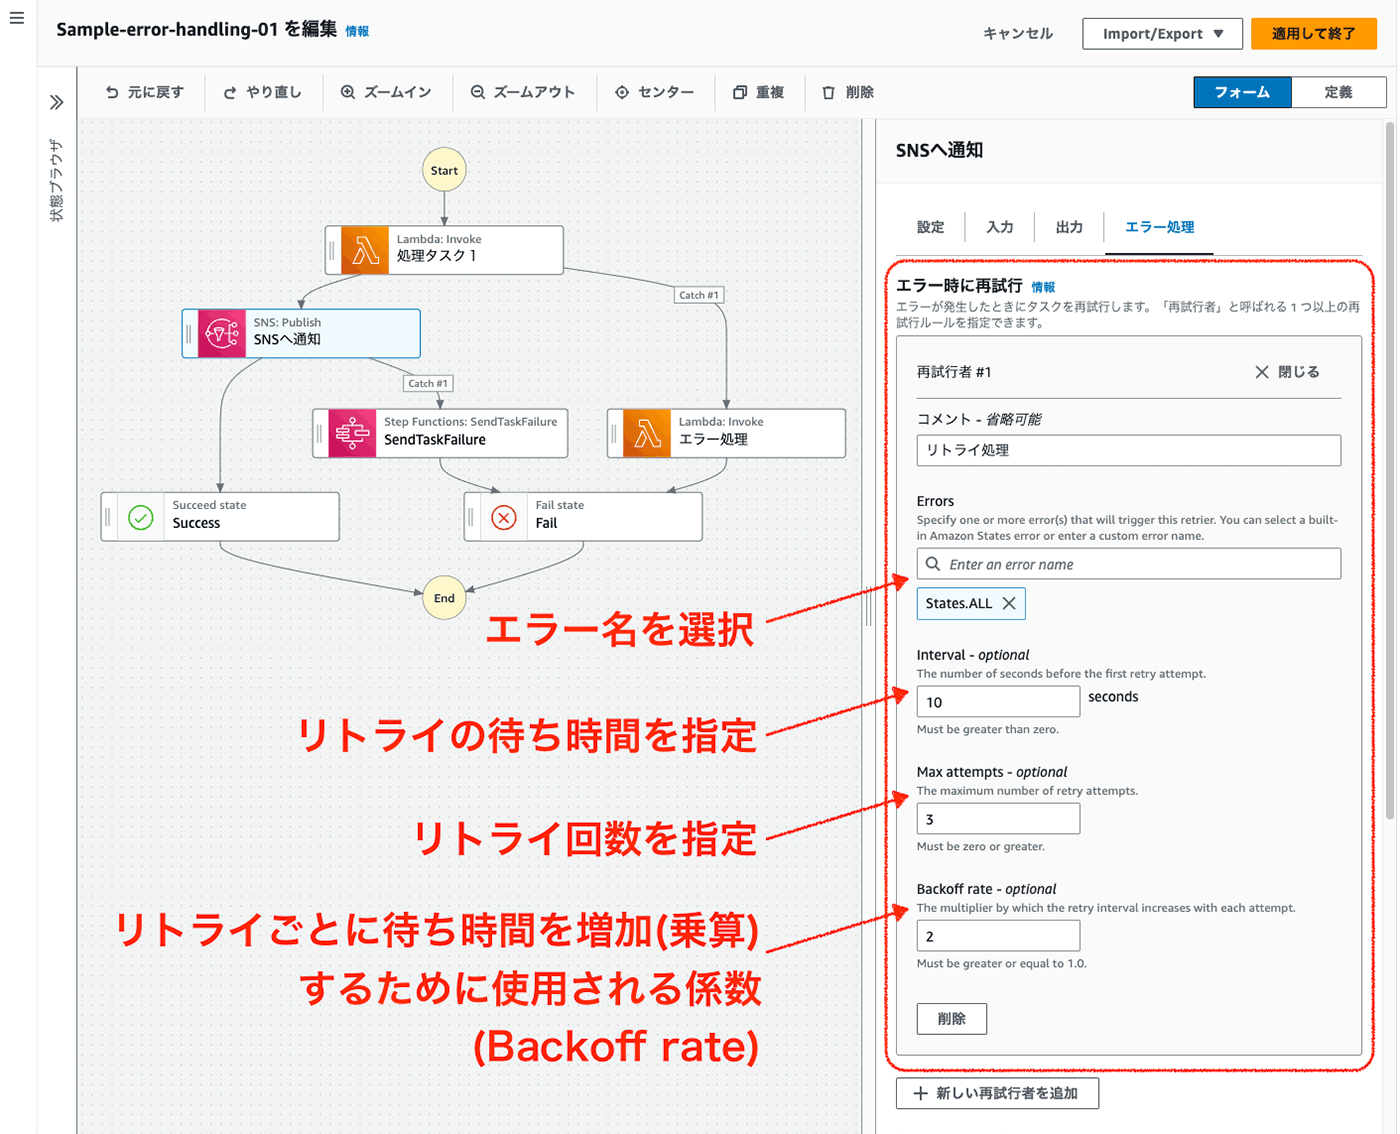
Task: Open Import/Export dropdown
Action: [1162, 34]
